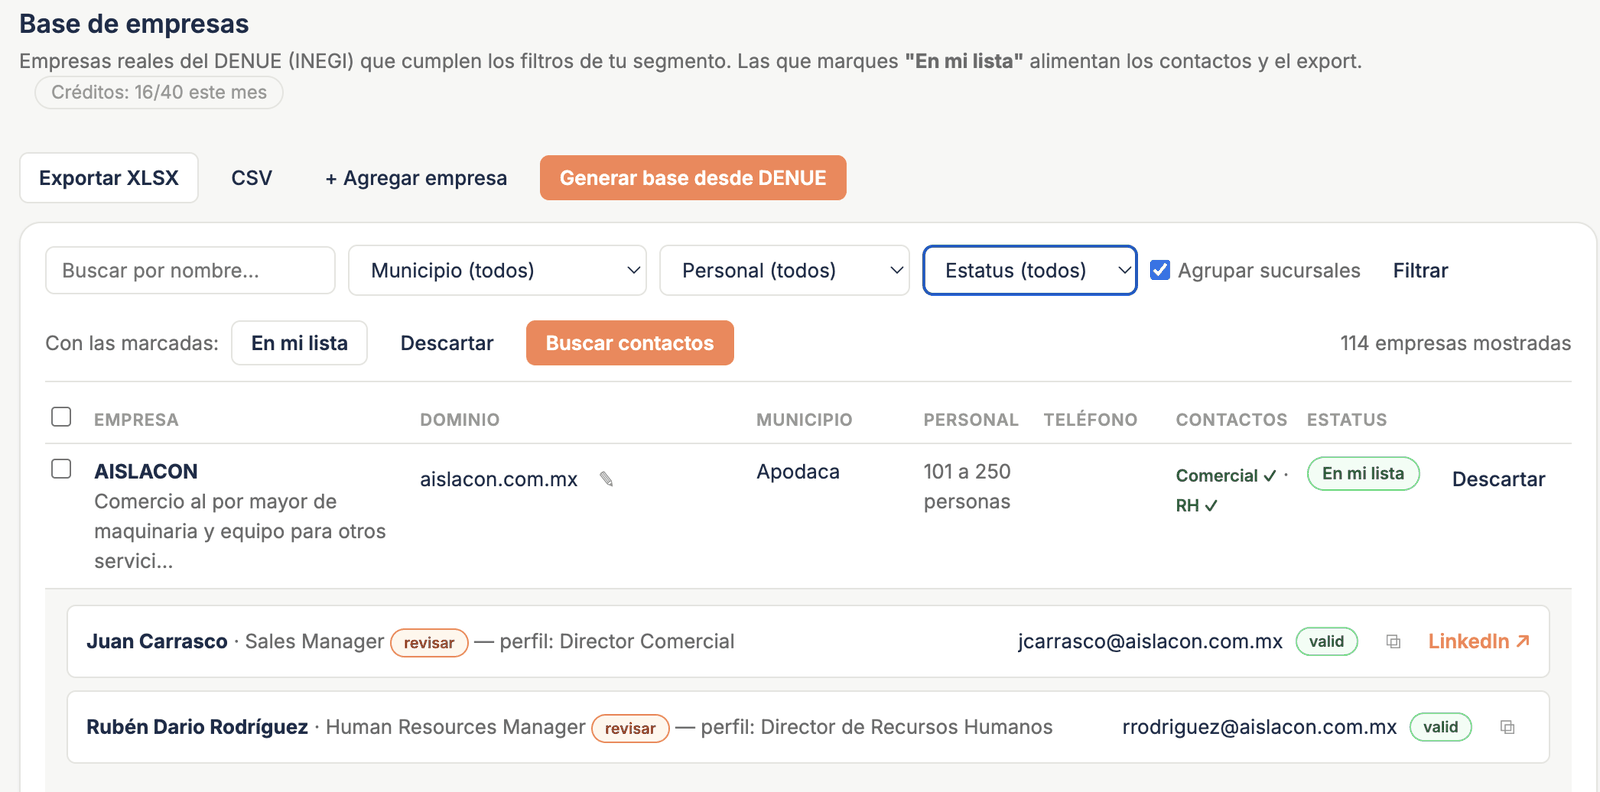Click the revisar badge next to Human Resources Manager
The width and height of the screenshot is (1600, 792).
coord(630,729)
